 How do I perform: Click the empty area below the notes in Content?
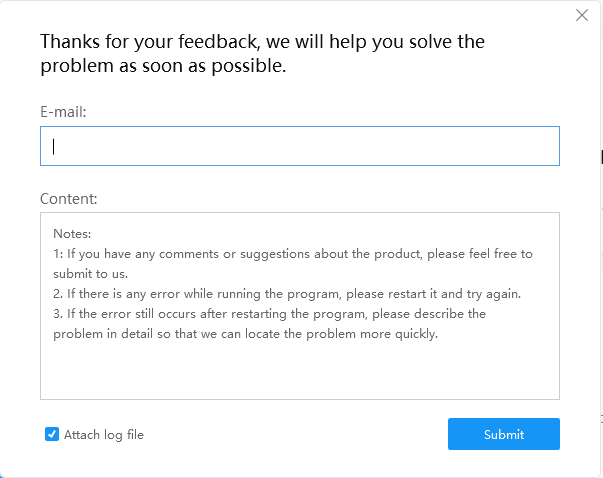tap(300, 371)
